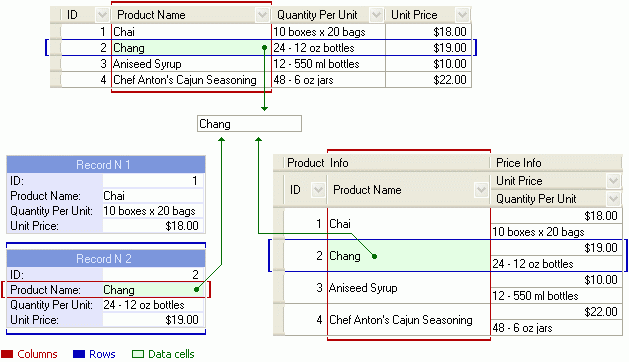Open Unit Price filter dropdown in top grid

[x=462, y=15]
